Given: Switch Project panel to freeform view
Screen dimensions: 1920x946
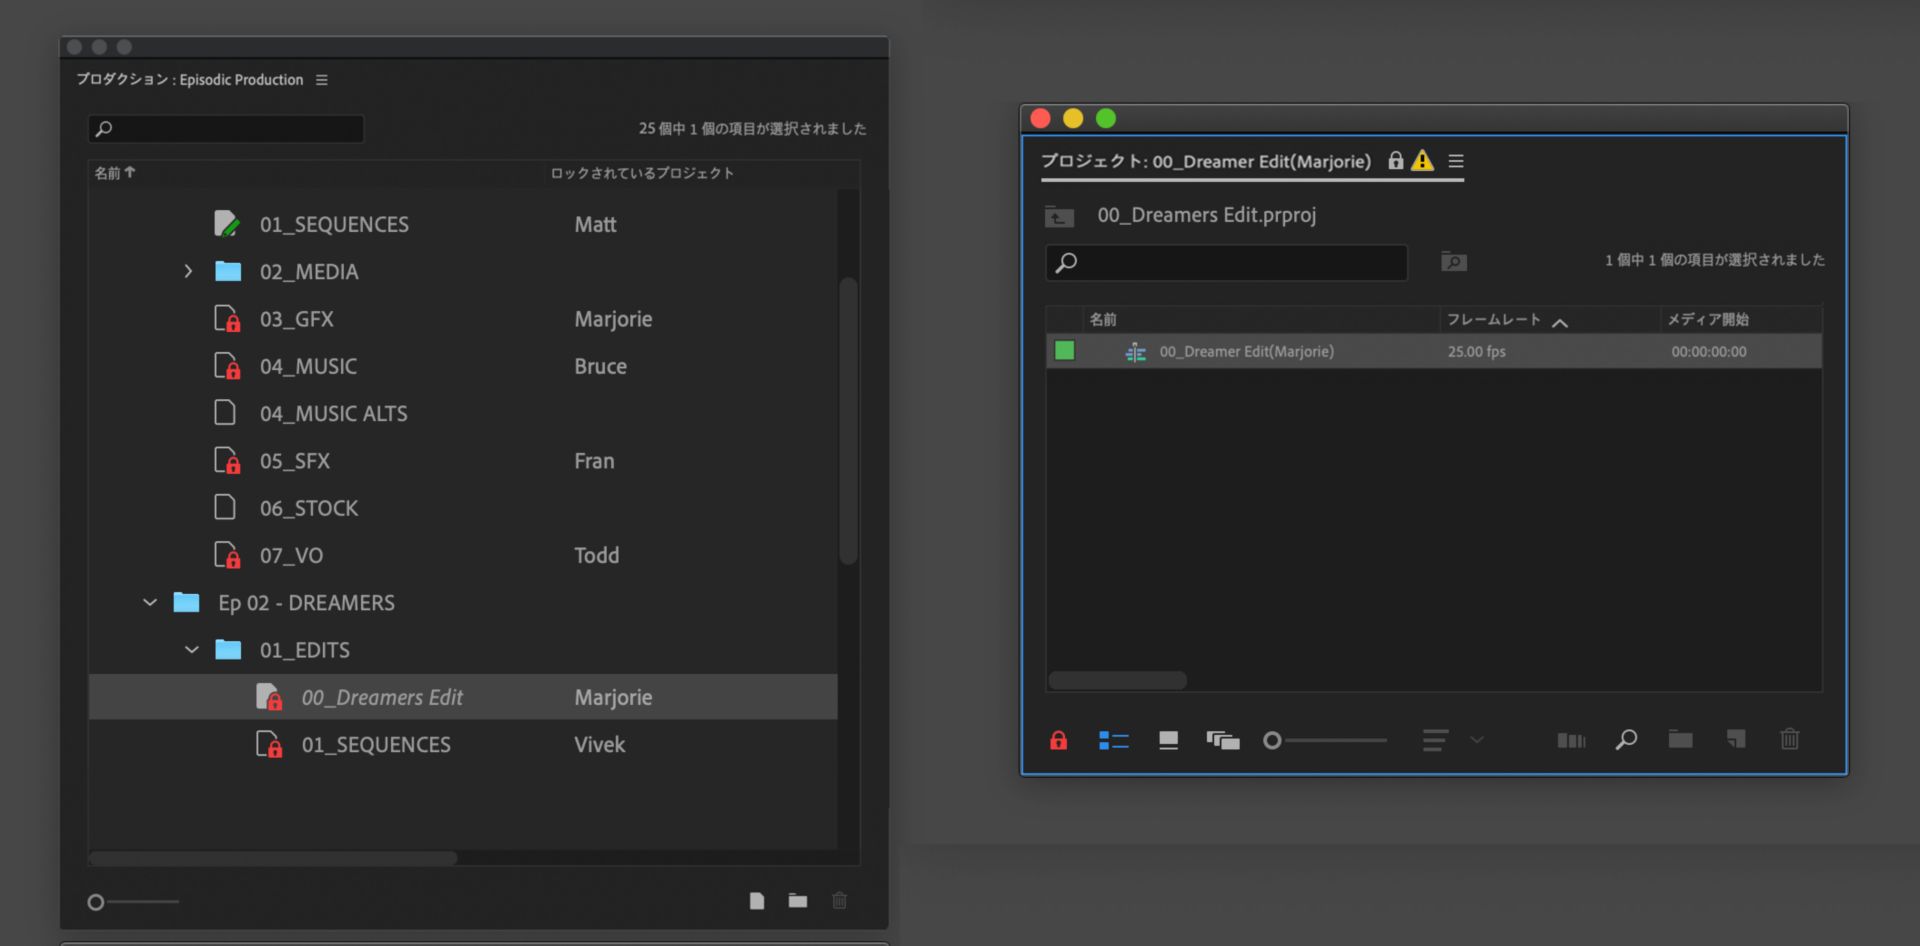Looking at the screenshot, I should pos(1223,740).
